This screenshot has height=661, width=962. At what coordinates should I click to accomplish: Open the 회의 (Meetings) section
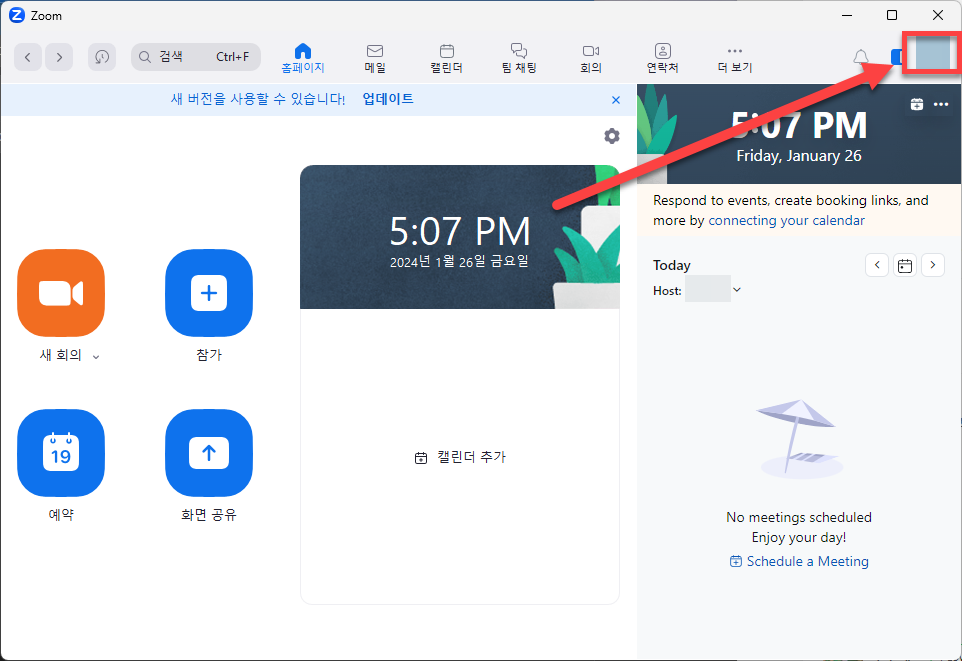tap(590, 57)
